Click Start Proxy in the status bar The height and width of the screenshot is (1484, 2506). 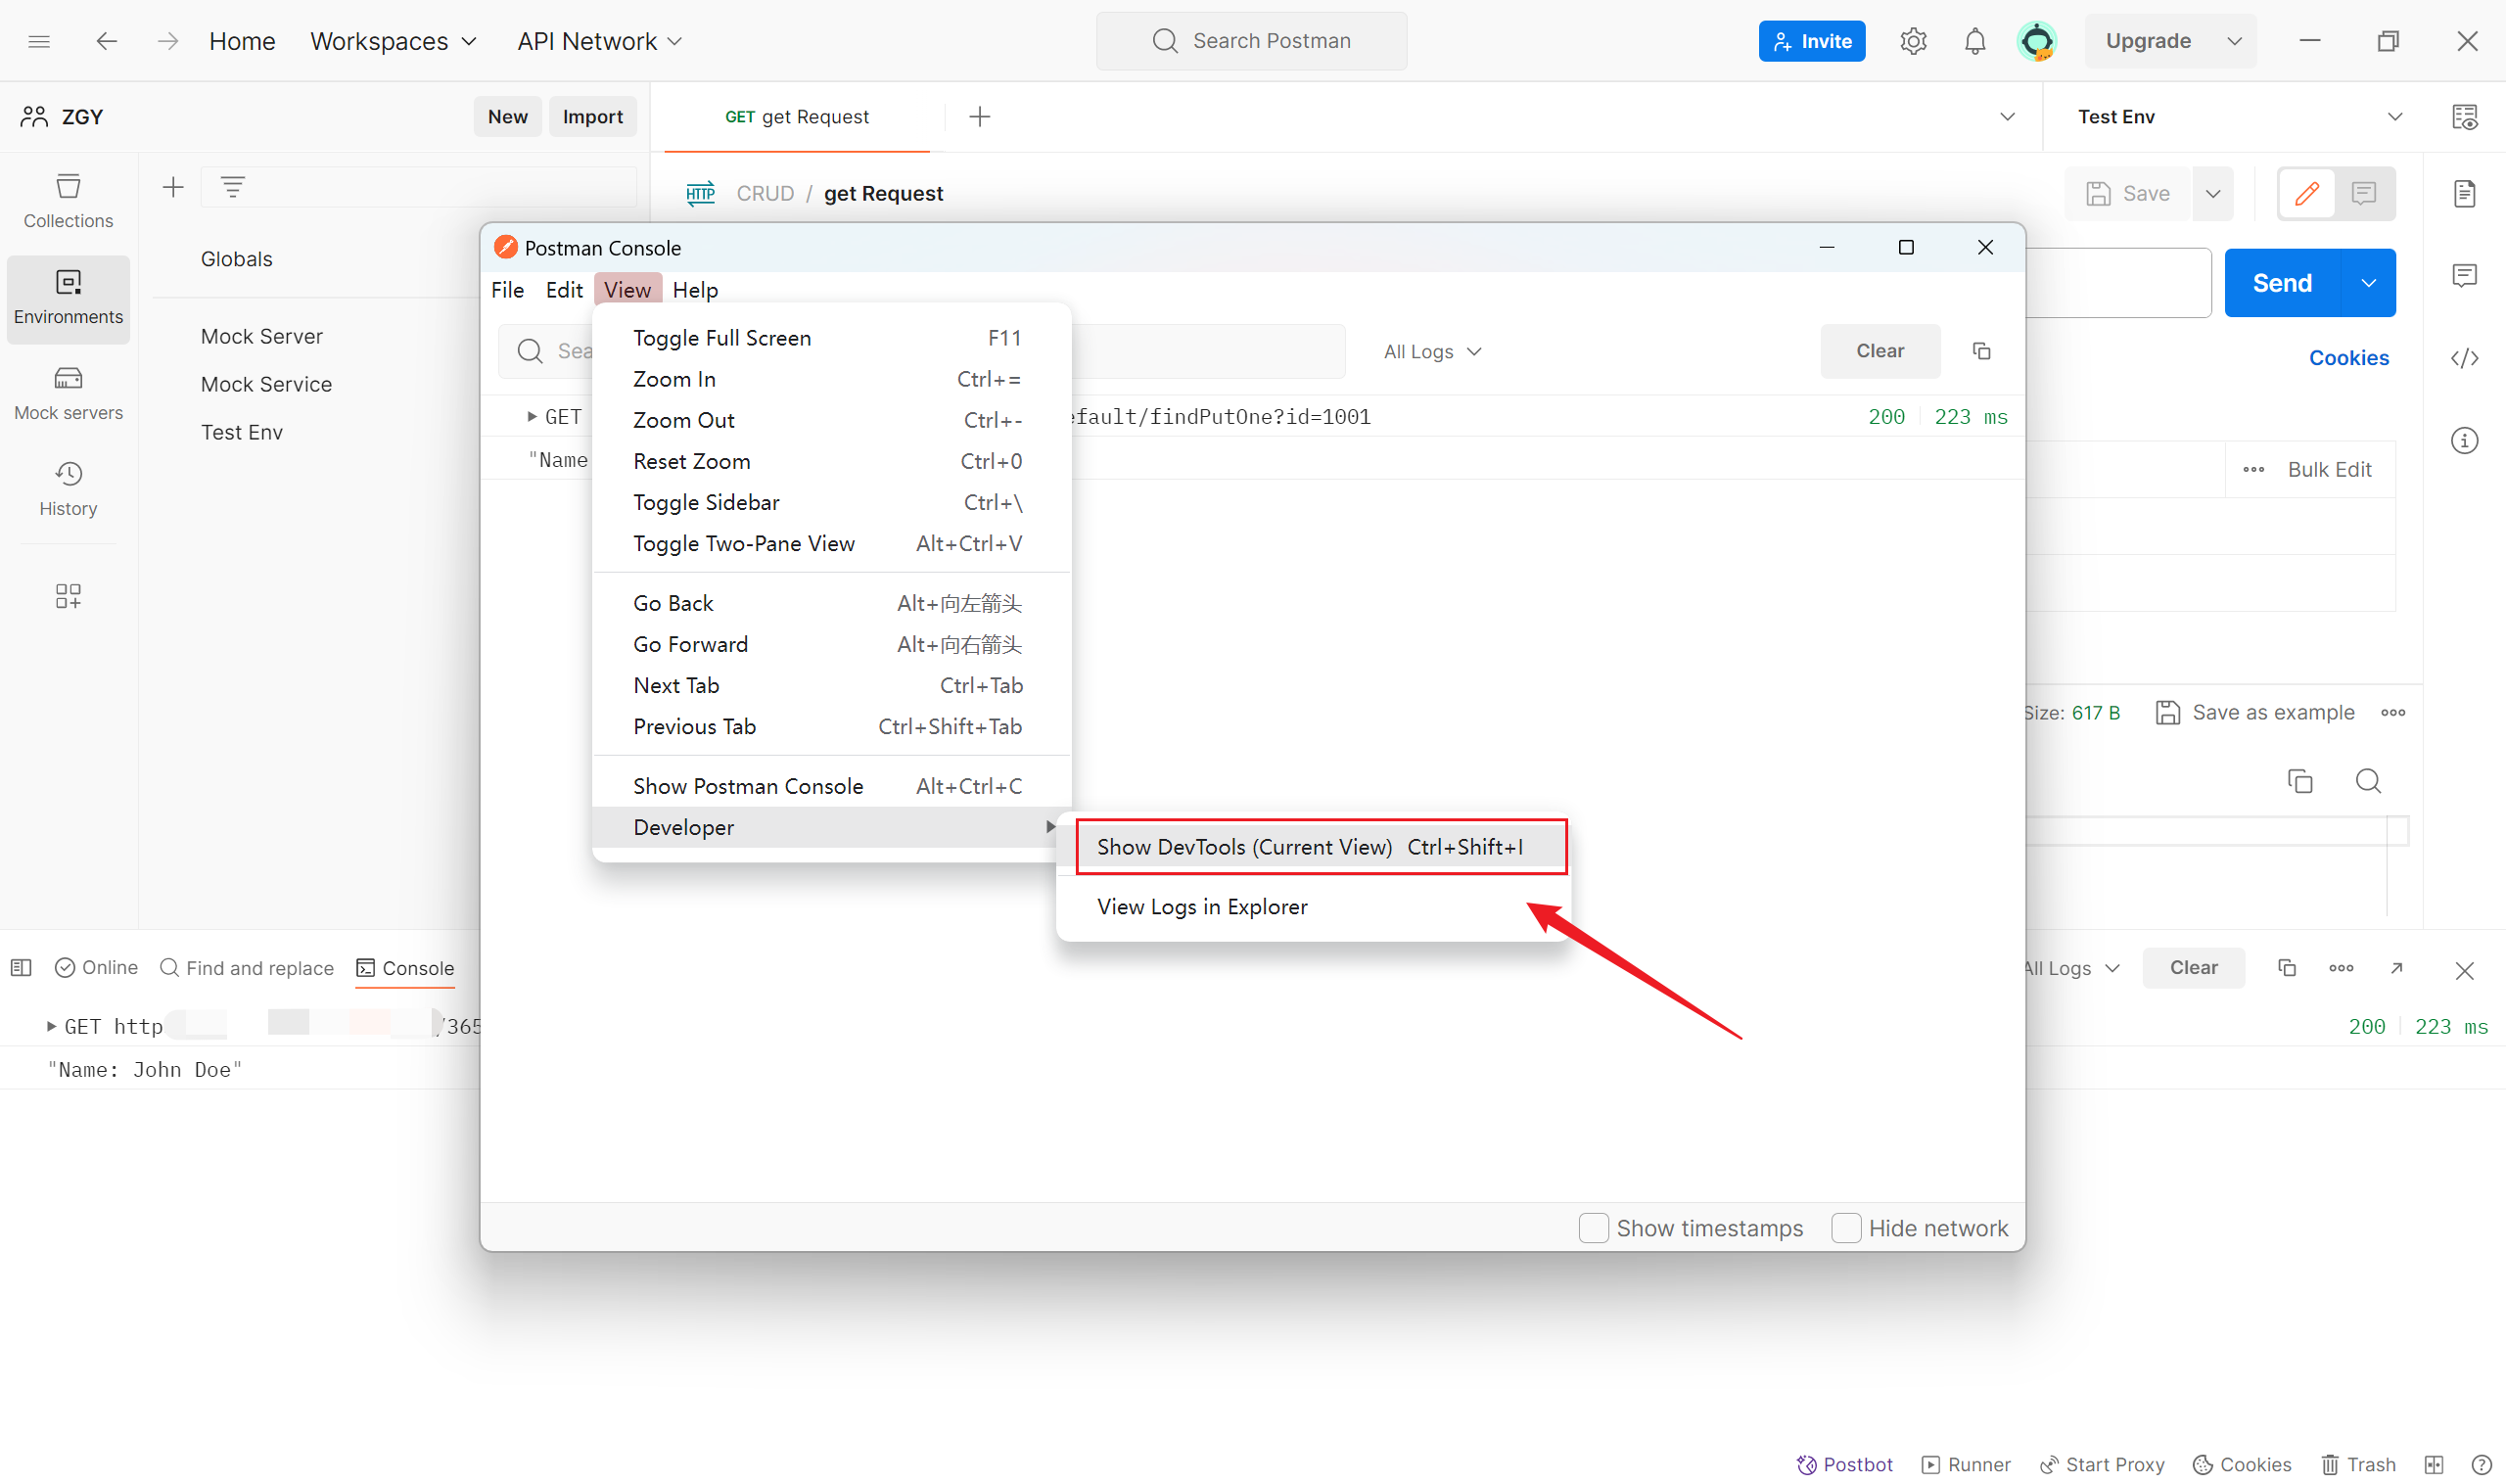[2102, 1465]
